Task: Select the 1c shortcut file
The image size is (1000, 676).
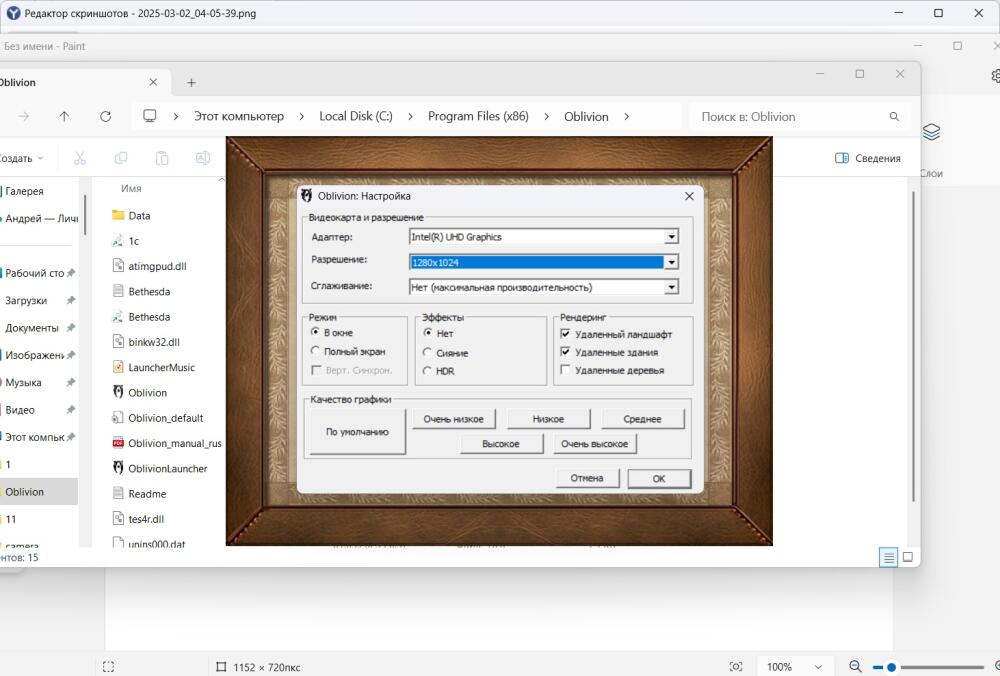Action: 126,241
